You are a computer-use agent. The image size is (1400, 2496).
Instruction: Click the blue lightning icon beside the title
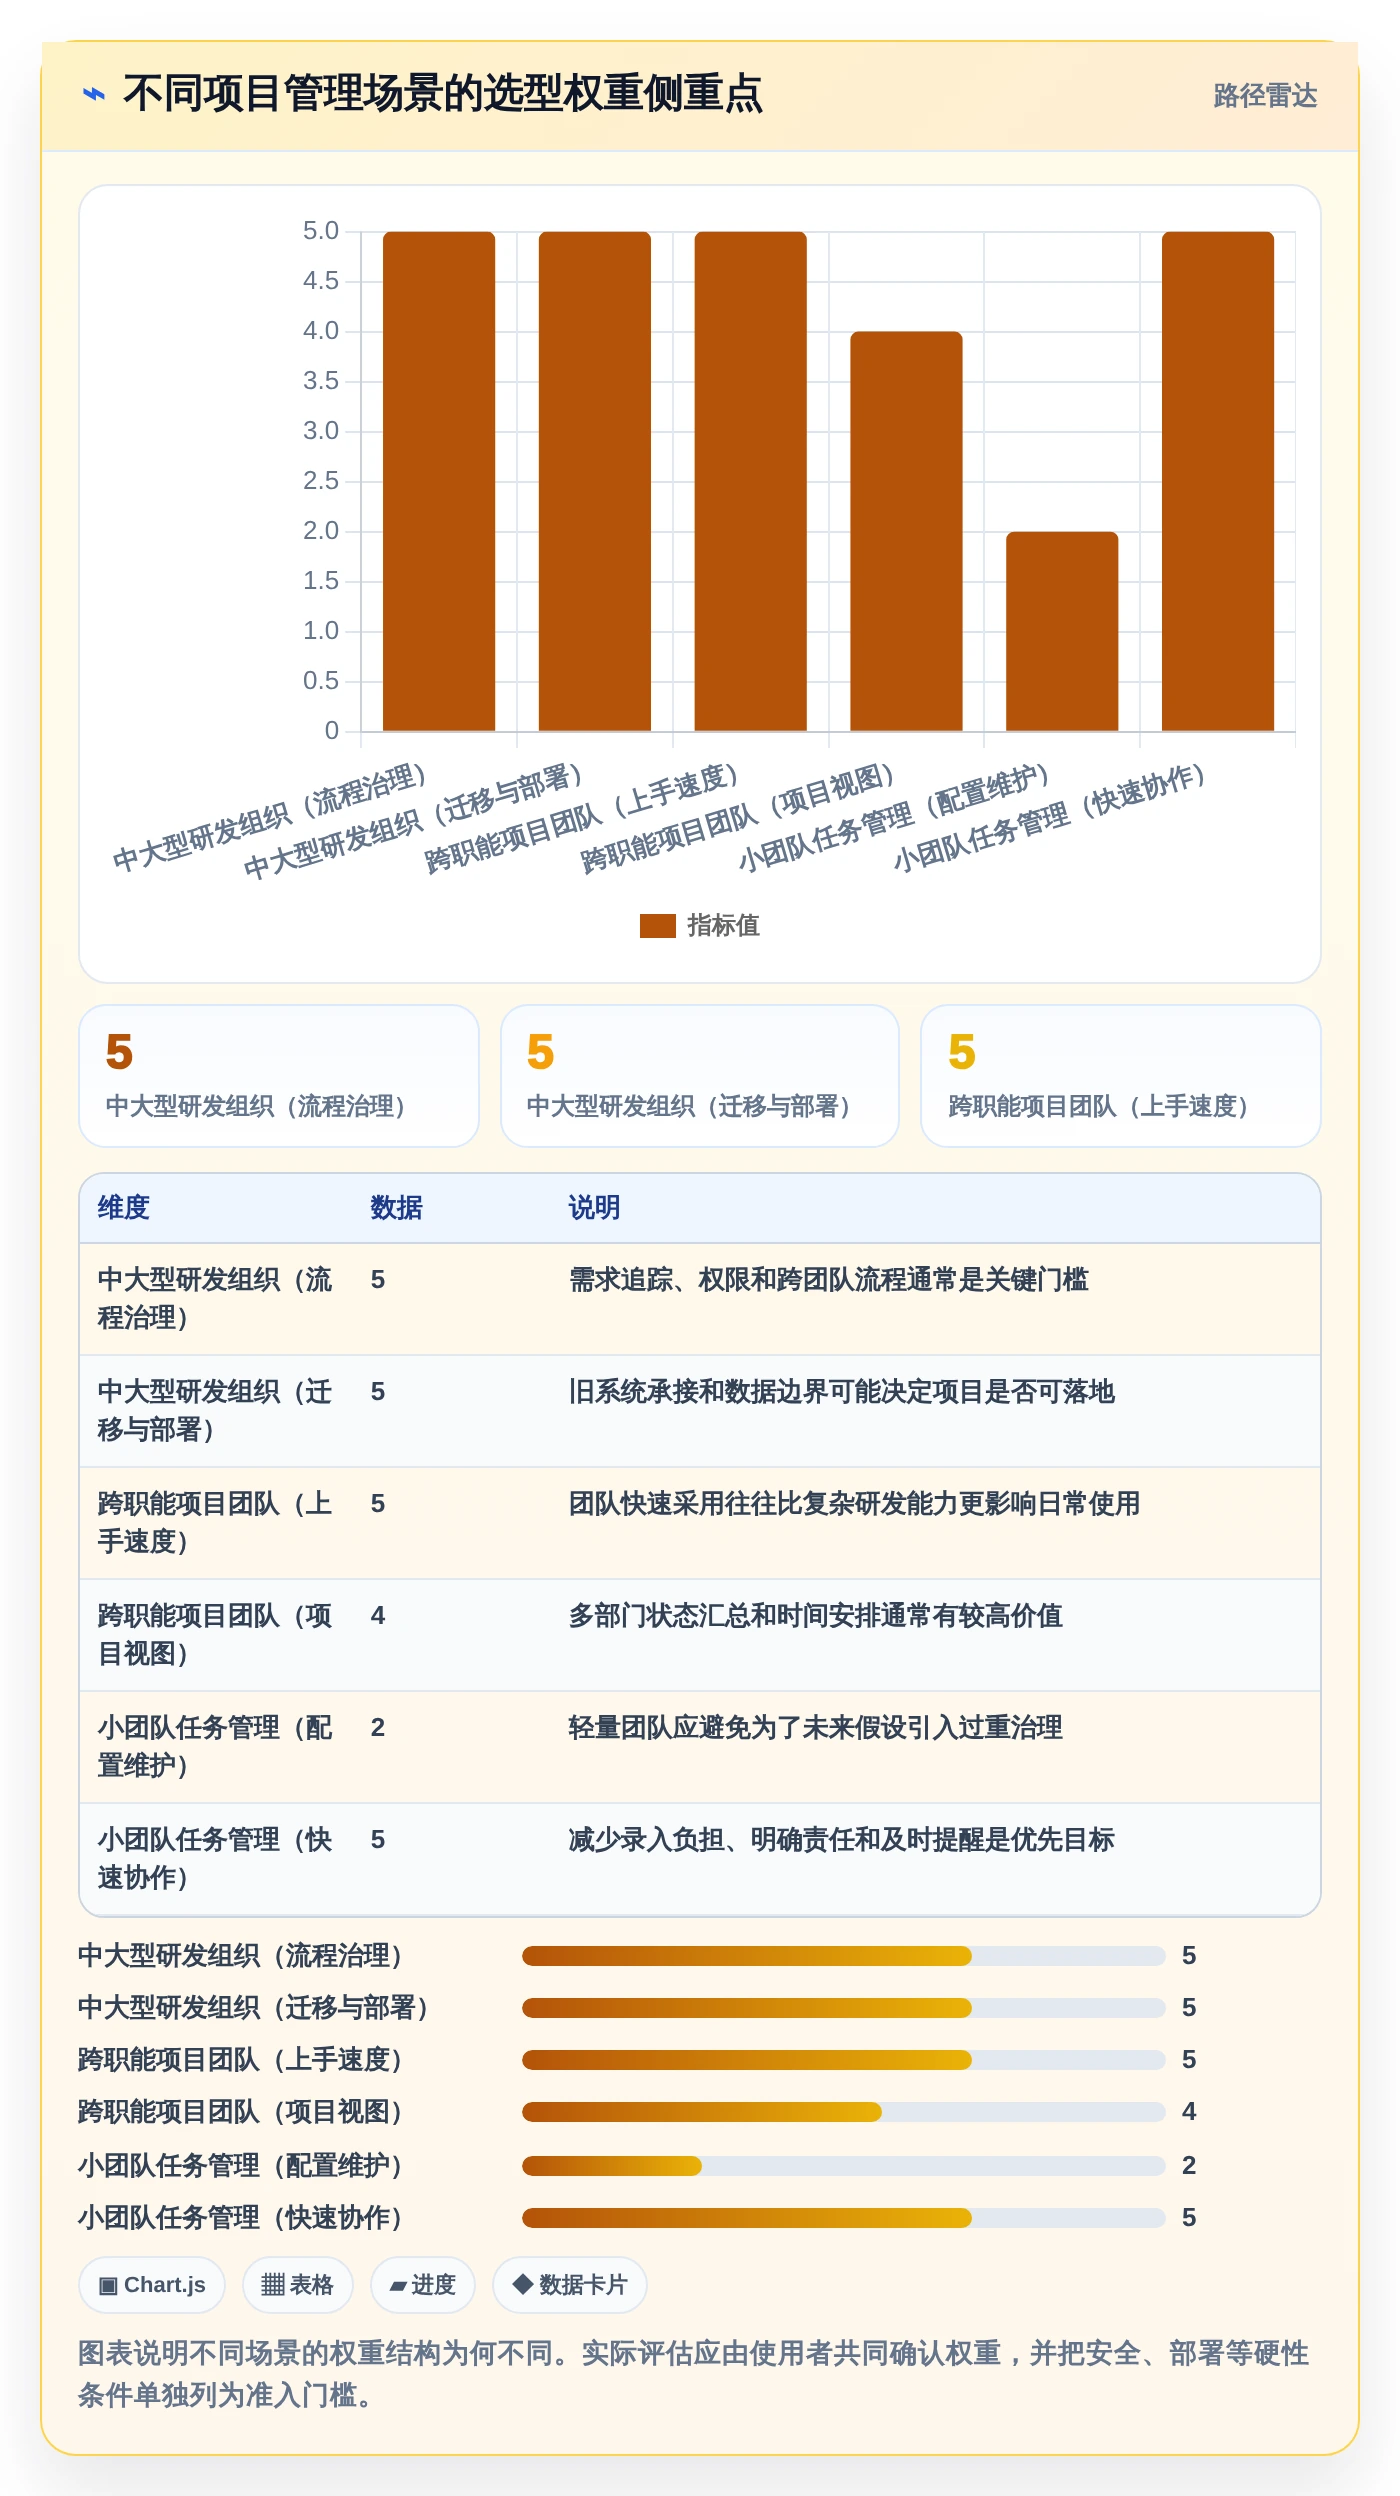coord(94,95)
